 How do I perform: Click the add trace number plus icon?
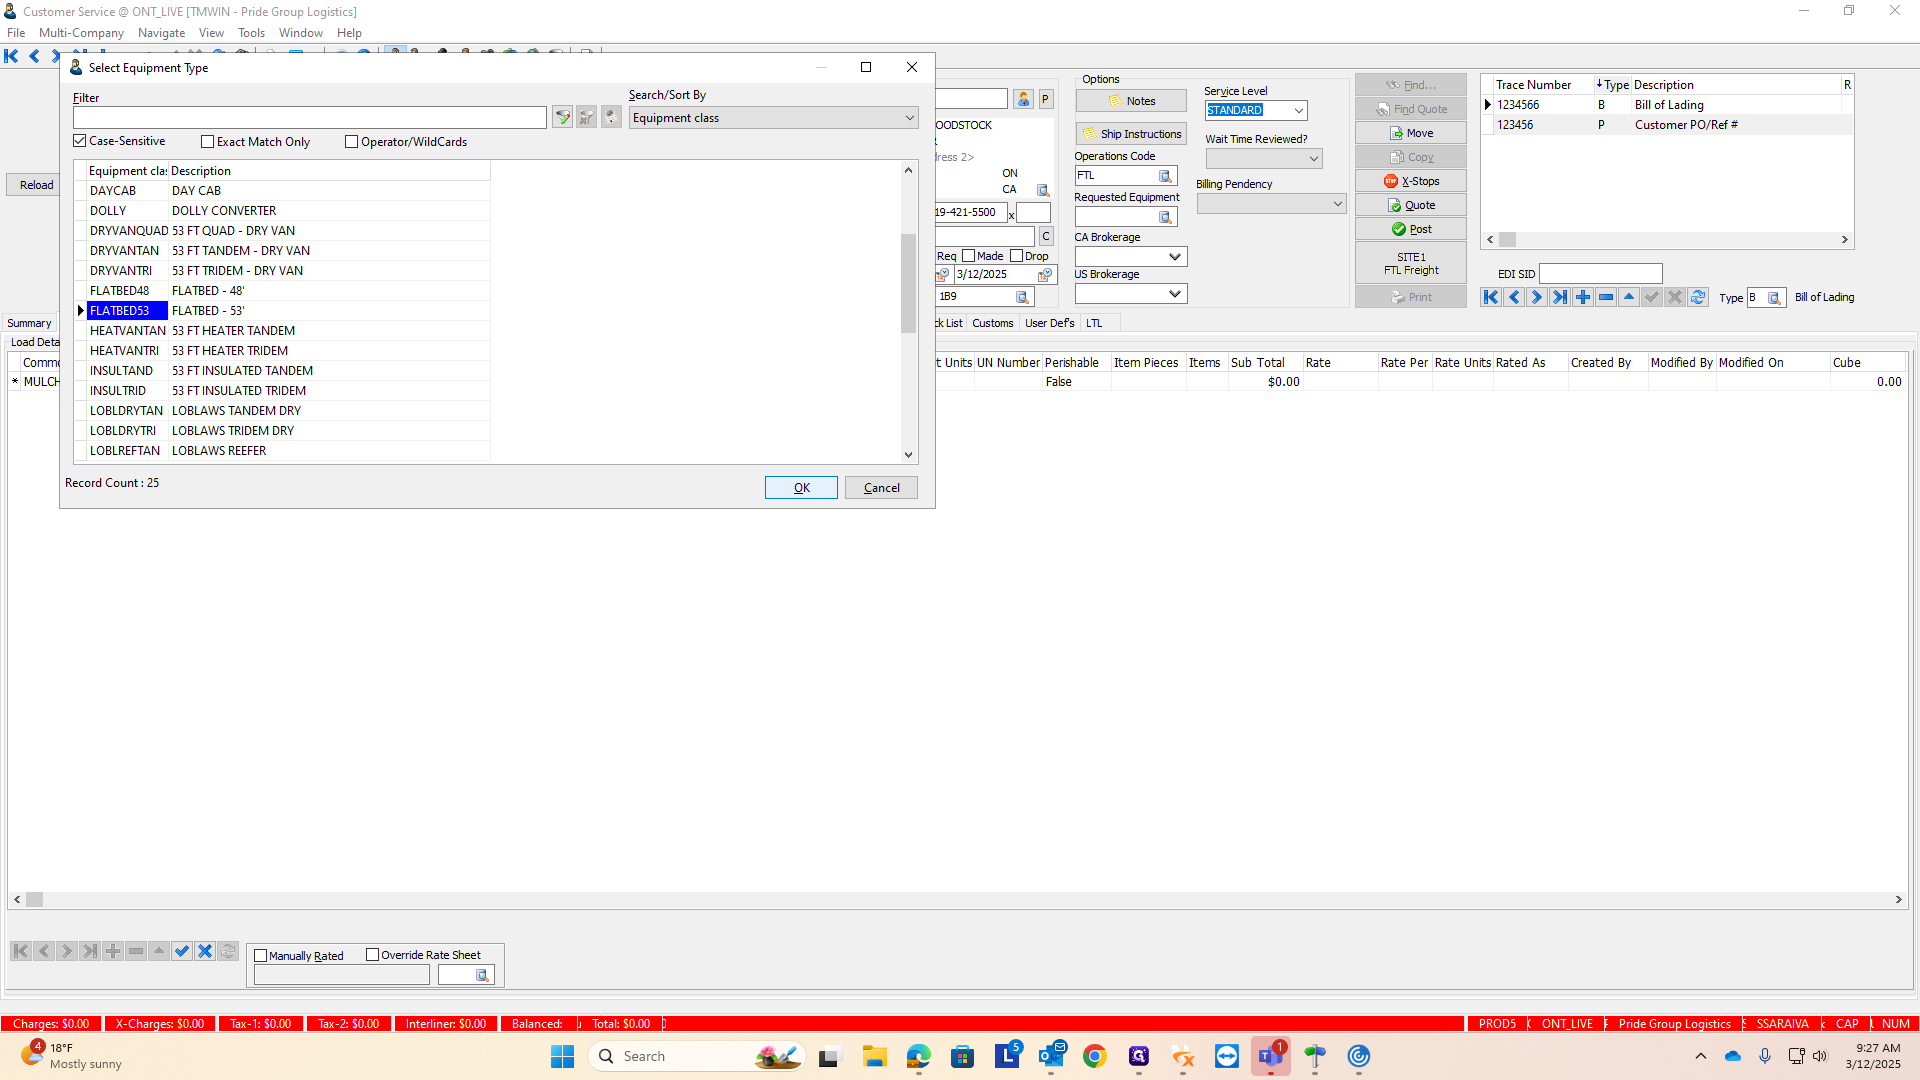pyautogui.click(x=1583, y=297)
